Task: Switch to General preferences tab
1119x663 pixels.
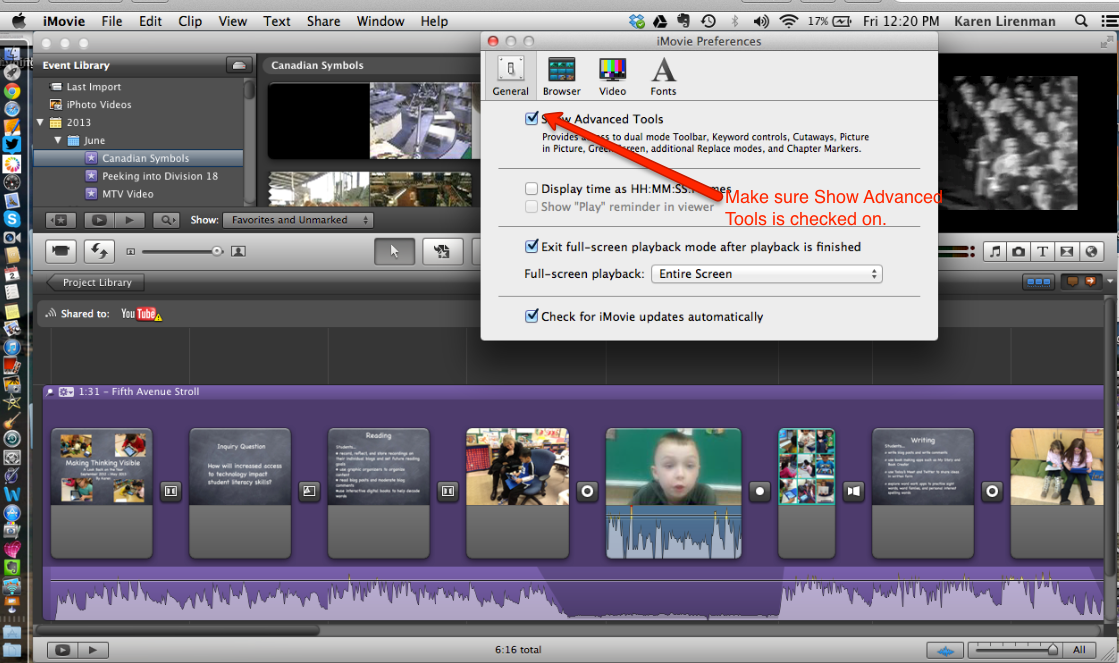Action: [510, 76]
